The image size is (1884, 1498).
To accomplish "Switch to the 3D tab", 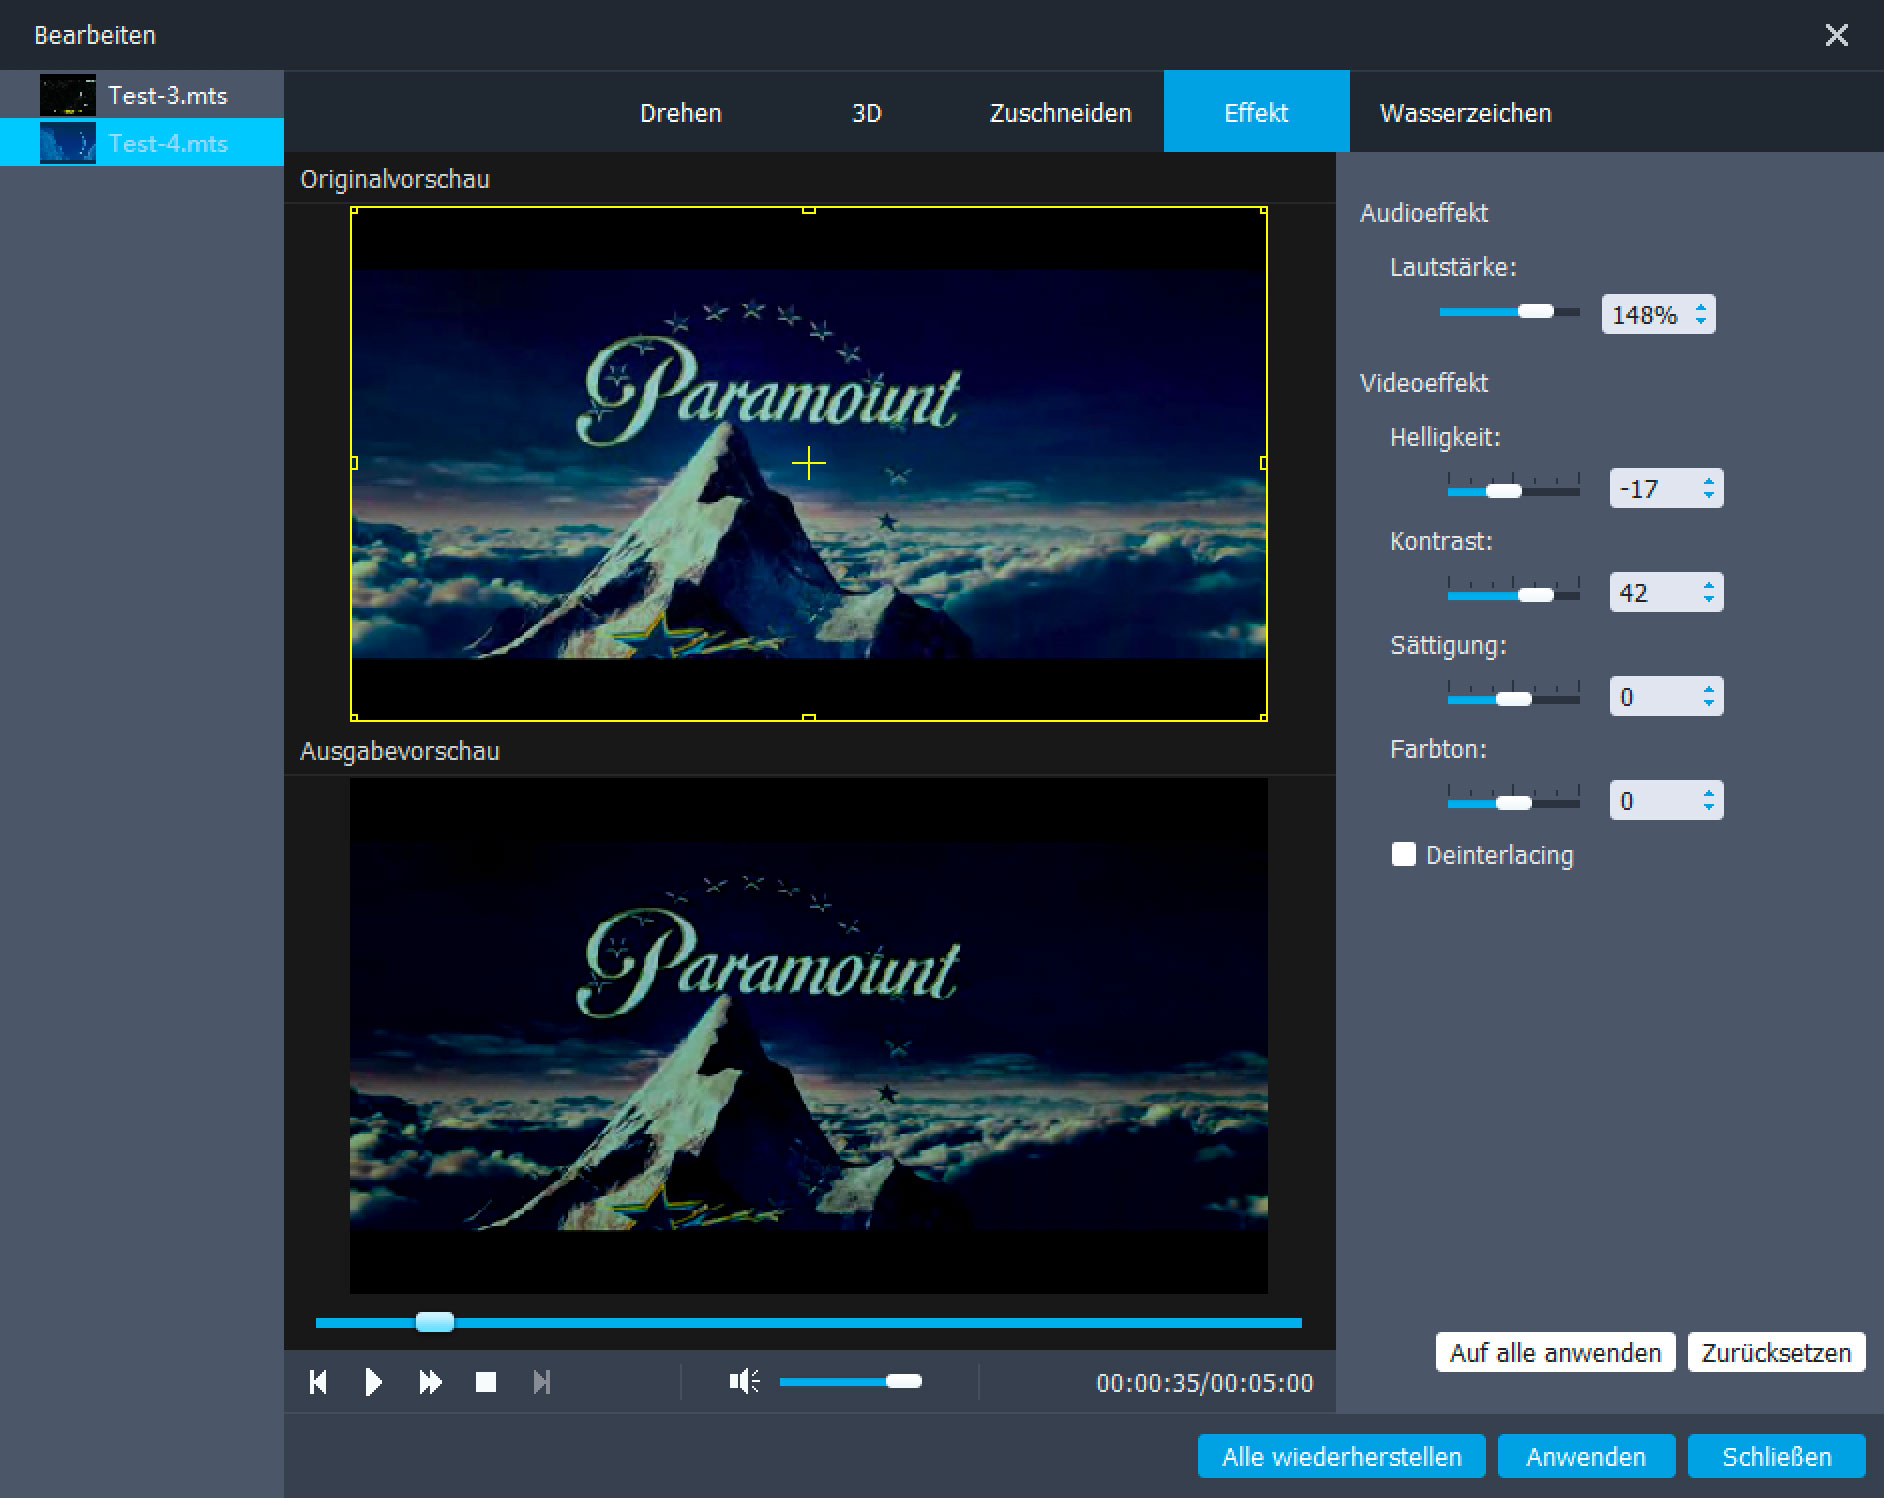I will click(867, 113).
